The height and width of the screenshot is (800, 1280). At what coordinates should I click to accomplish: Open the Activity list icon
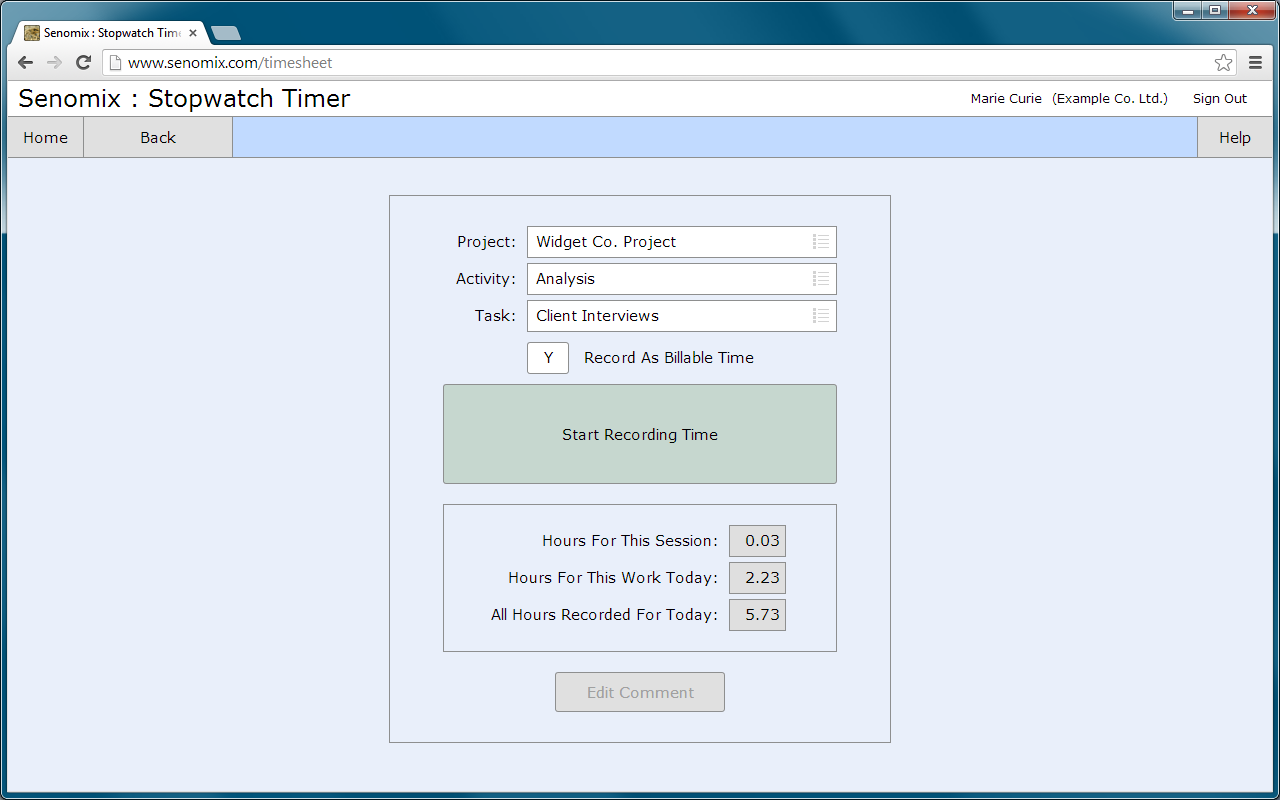coord(821,279)
